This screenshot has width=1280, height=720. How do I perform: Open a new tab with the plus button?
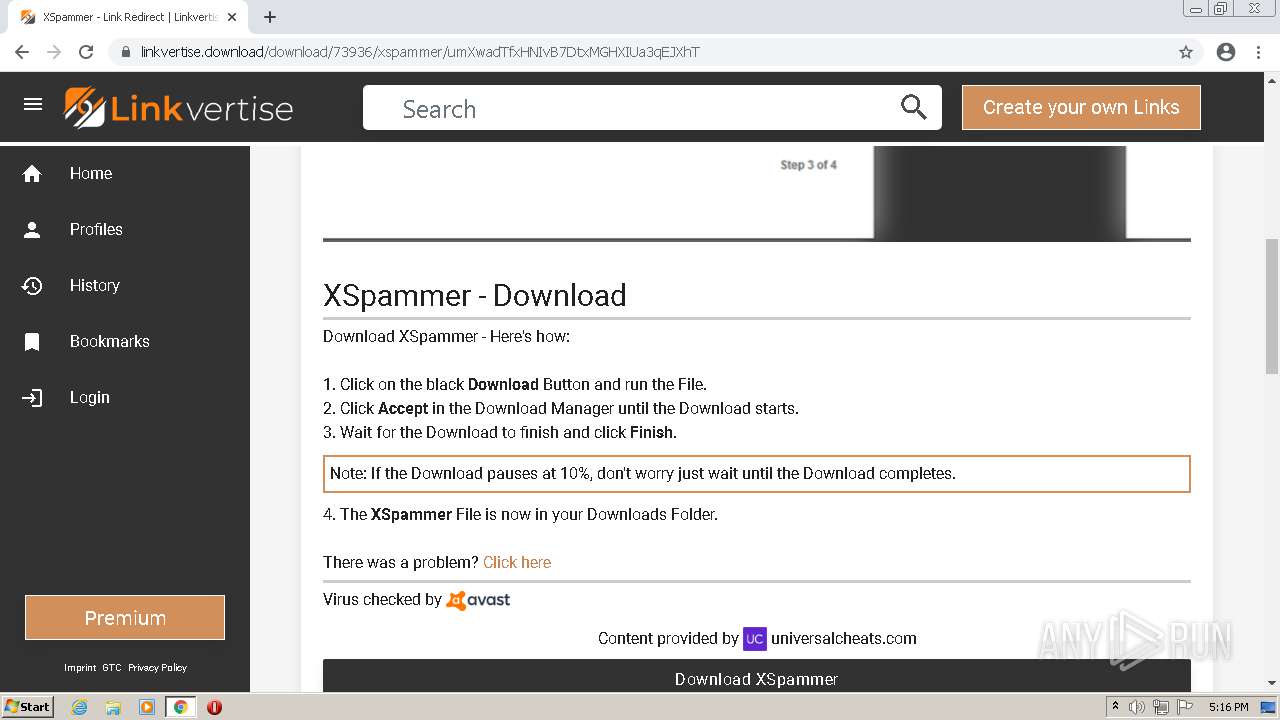(x=270, y=17)
